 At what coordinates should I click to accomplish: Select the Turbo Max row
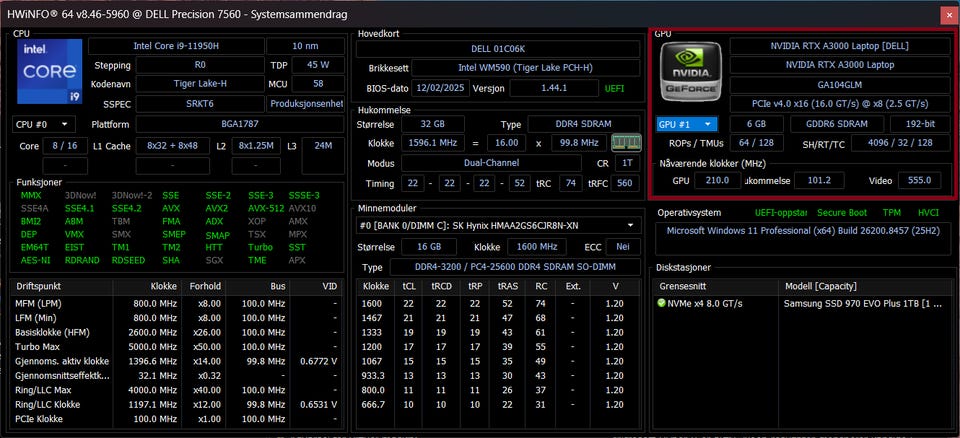pyautogui.click(x=176, y=346)
